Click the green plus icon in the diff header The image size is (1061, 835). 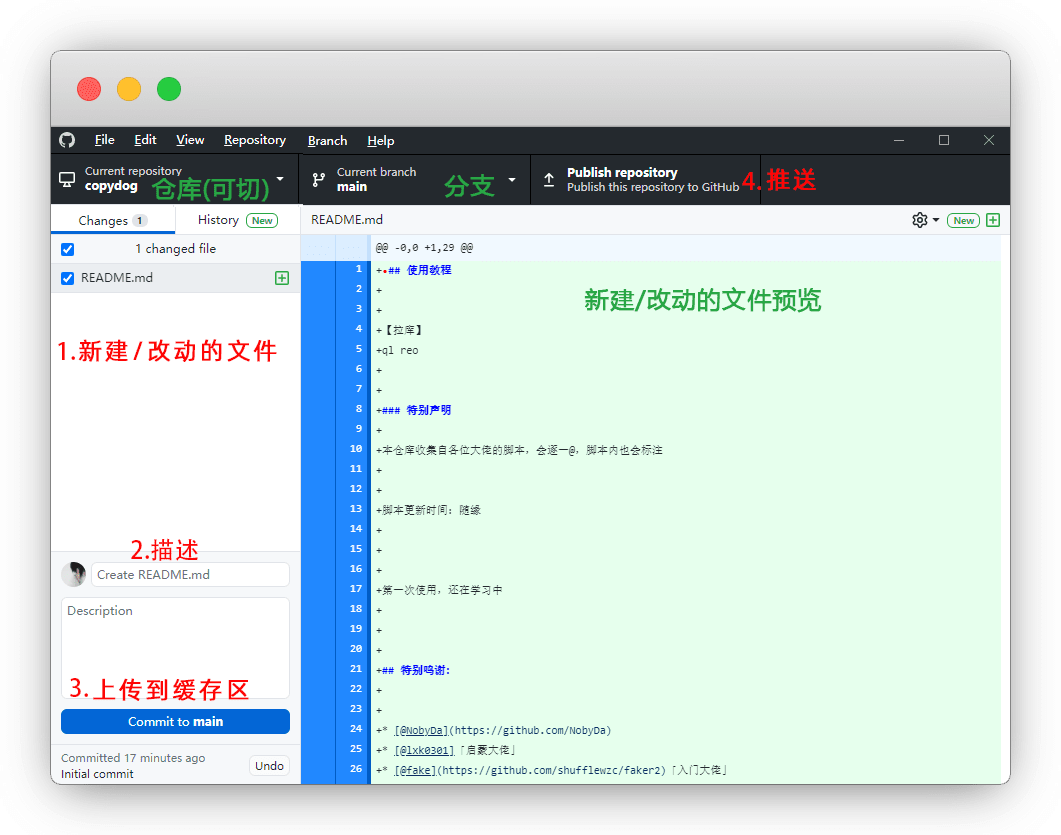point(992,219)
